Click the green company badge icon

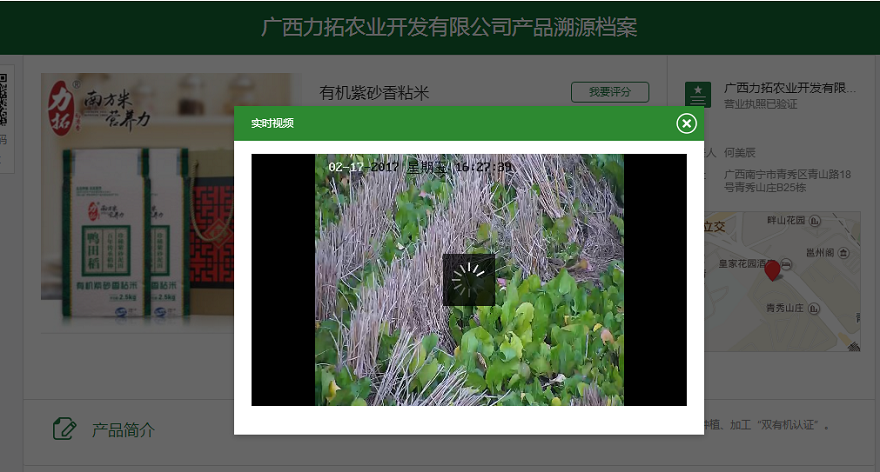coord(698,95)
